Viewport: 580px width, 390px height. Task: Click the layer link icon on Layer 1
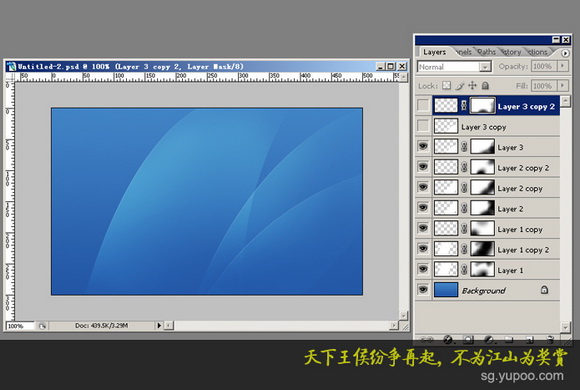point(464,270)
